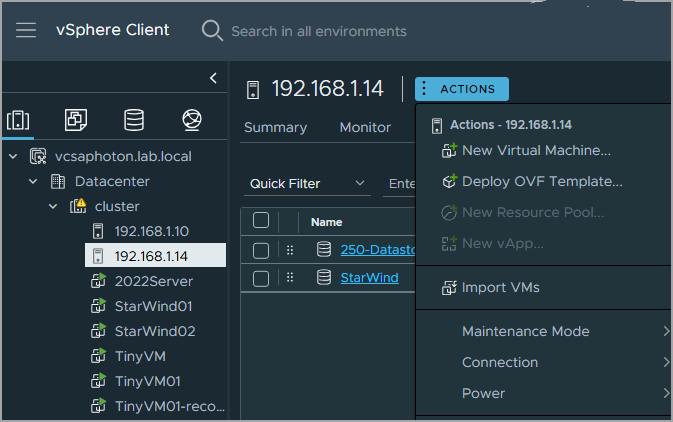Viewport: 673px width, 422px height.
Task: Toggle the select-all checkbox in table header
Action: (x=261, y=221)
